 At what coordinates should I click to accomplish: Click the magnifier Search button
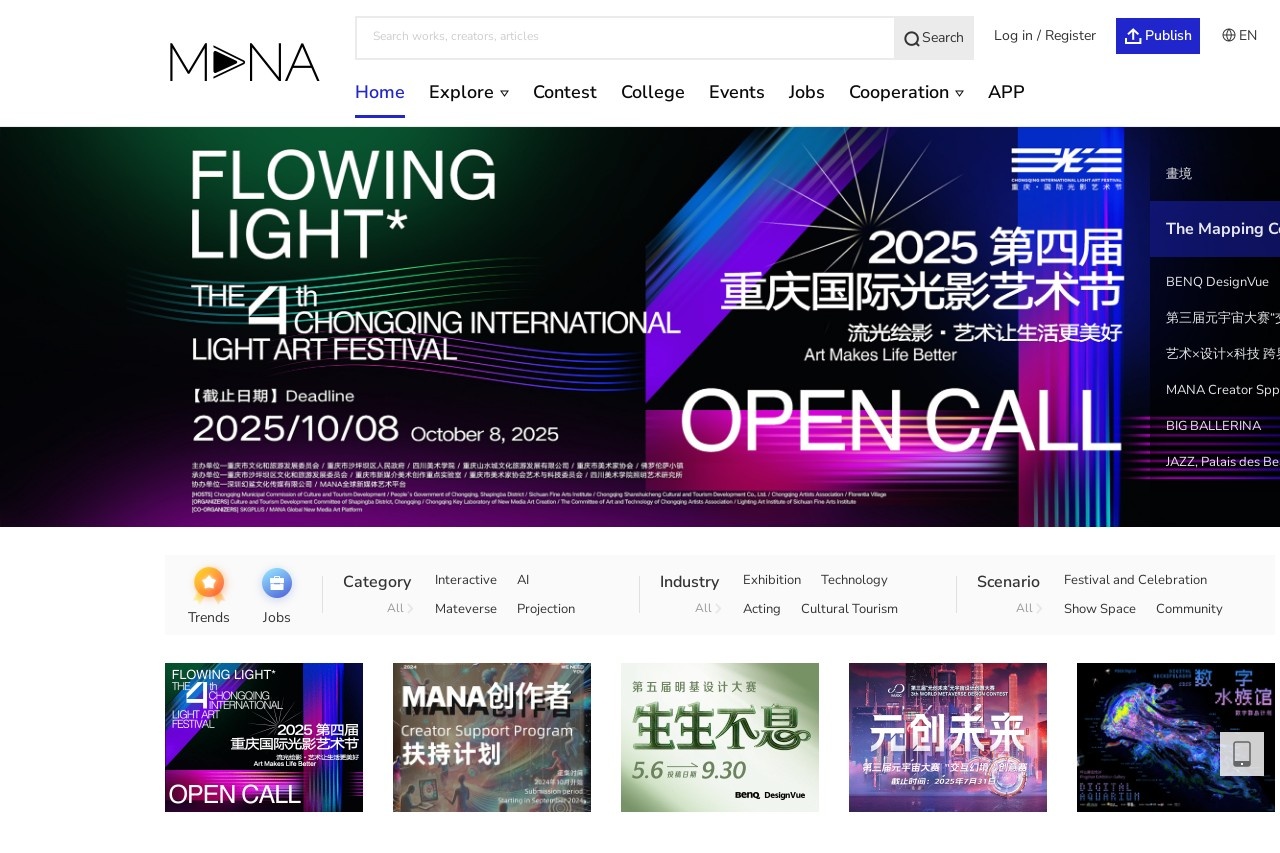click(934, 38)
